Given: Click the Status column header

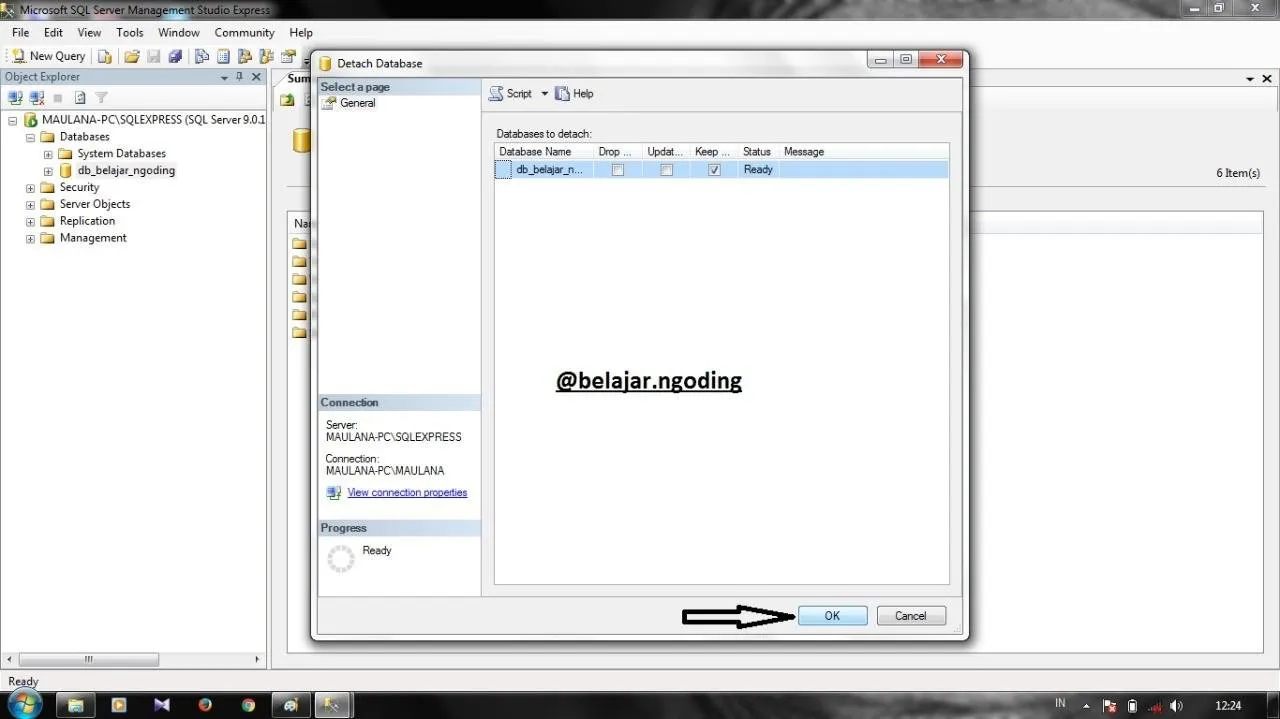Looking at the screenshot, I should 759,152.
